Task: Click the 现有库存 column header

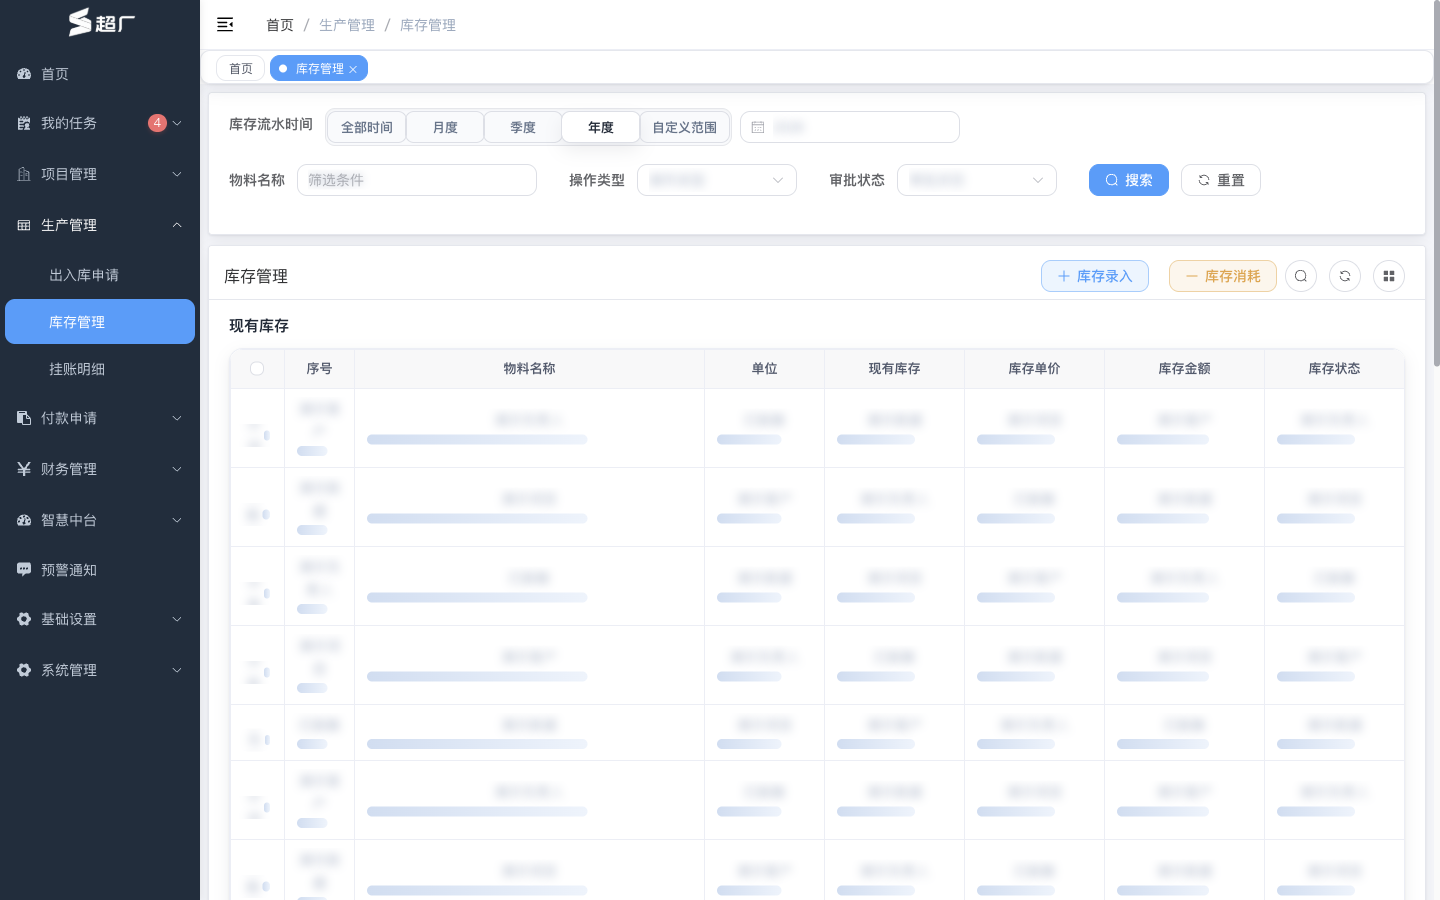Action: tap(895, 369)
